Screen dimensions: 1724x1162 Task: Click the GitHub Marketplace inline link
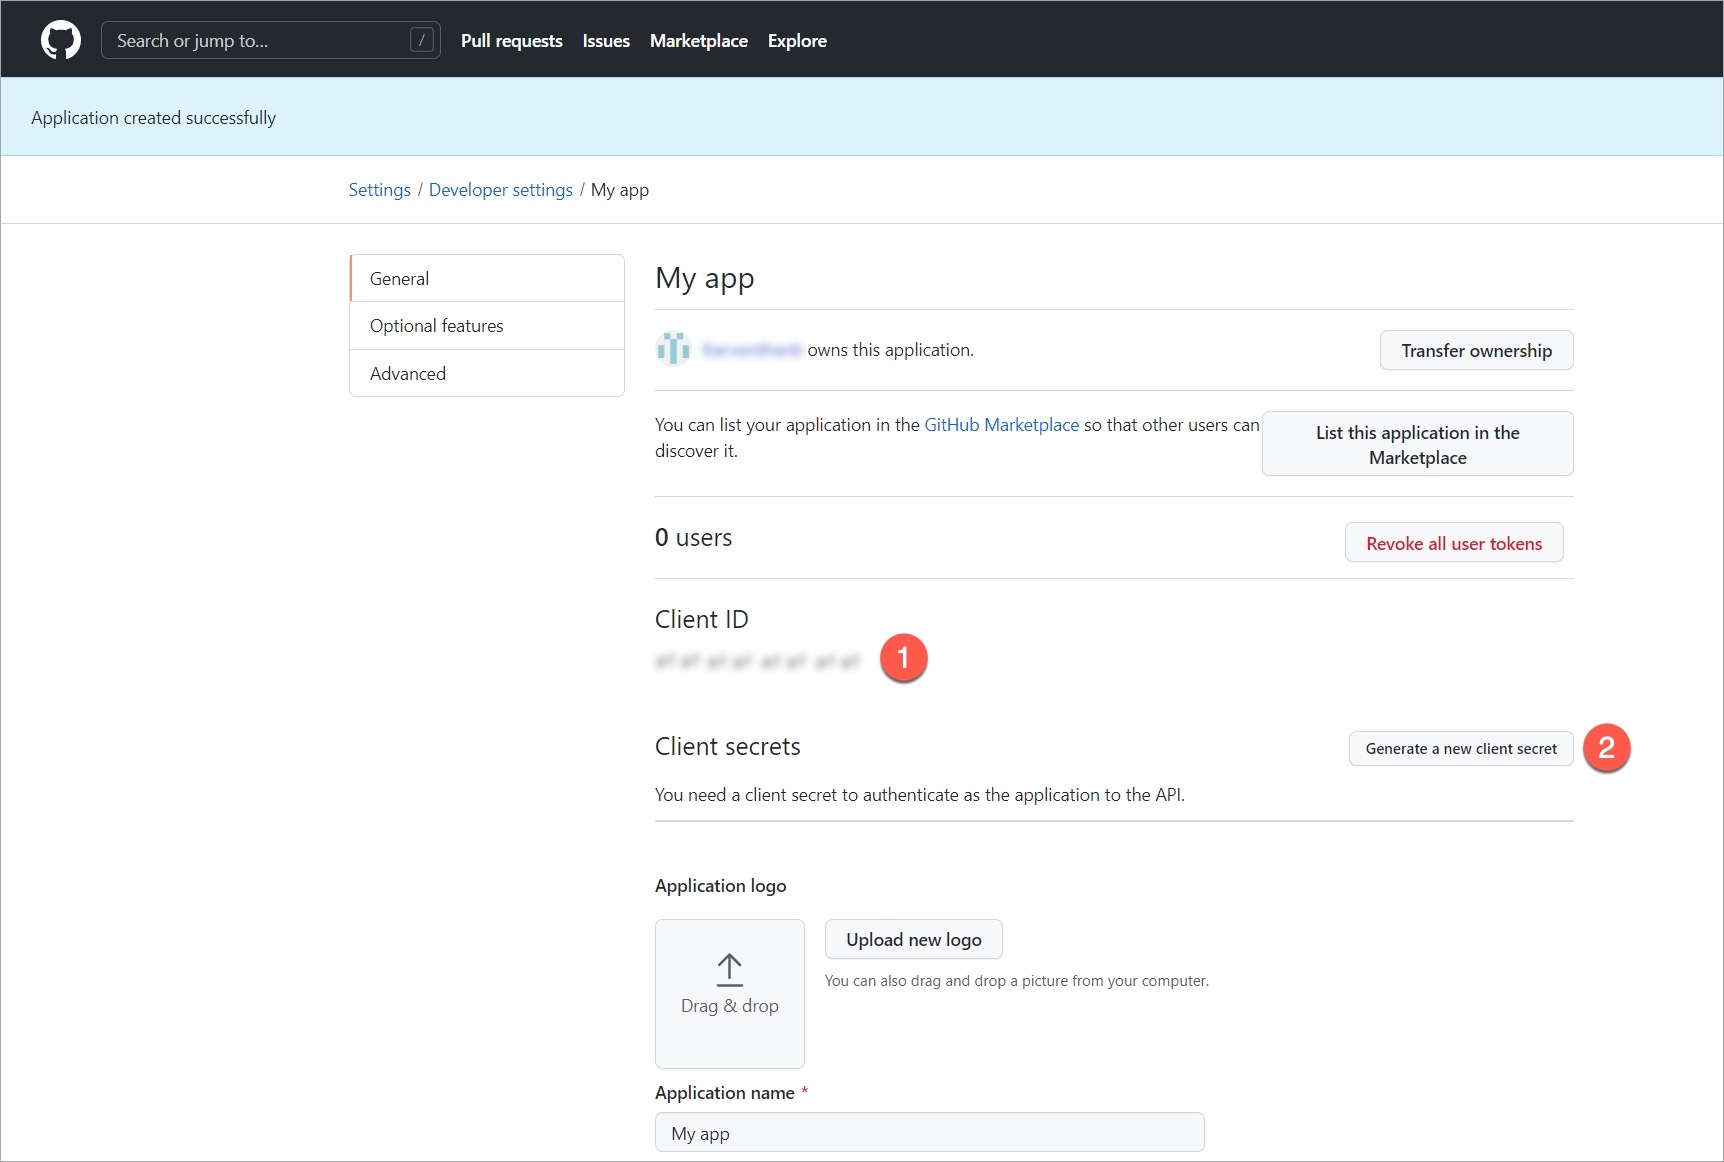[1001, 425]
